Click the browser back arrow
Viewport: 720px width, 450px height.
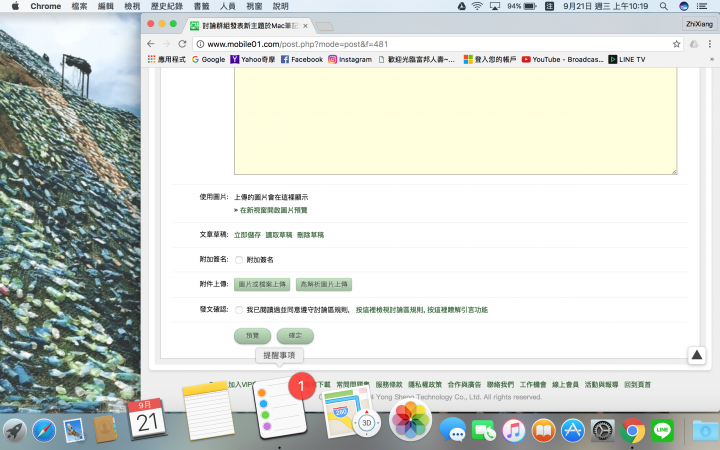pos(151,44)
